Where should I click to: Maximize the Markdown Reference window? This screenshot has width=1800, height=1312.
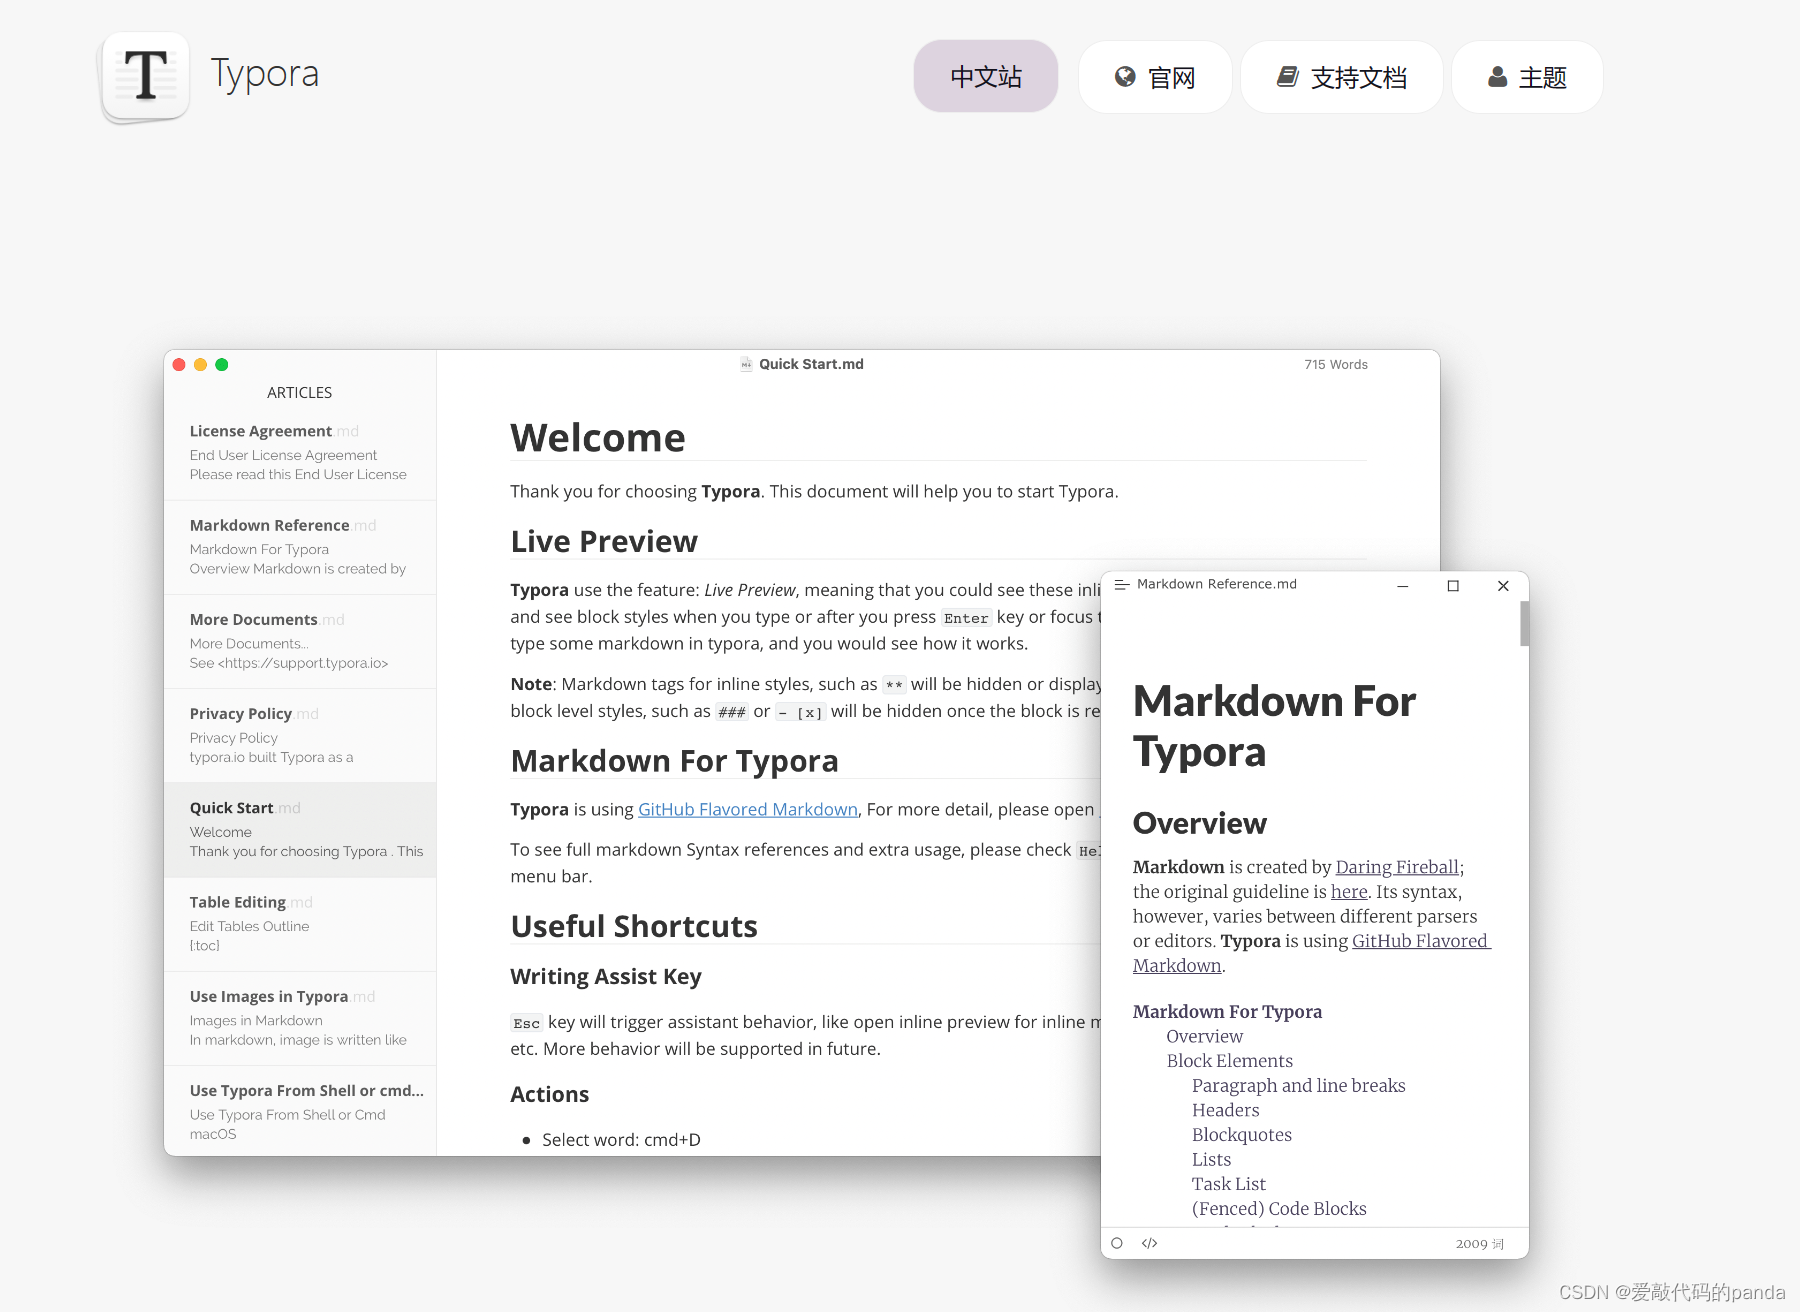pos(1453,586)
